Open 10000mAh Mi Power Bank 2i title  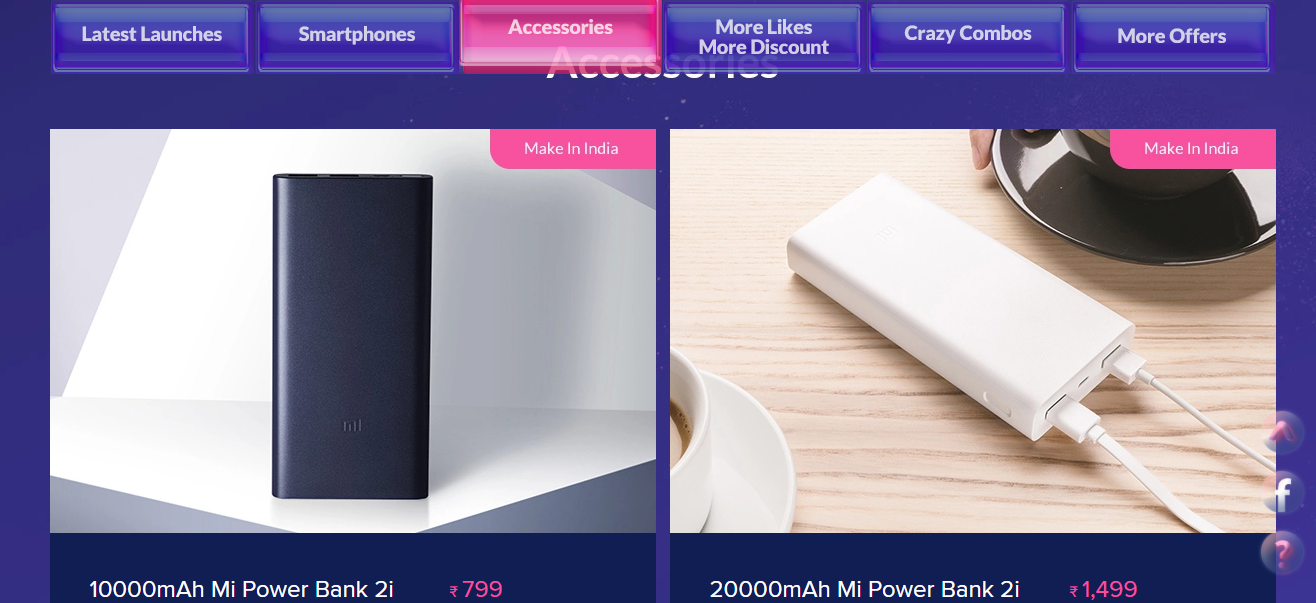click(241, 590)
